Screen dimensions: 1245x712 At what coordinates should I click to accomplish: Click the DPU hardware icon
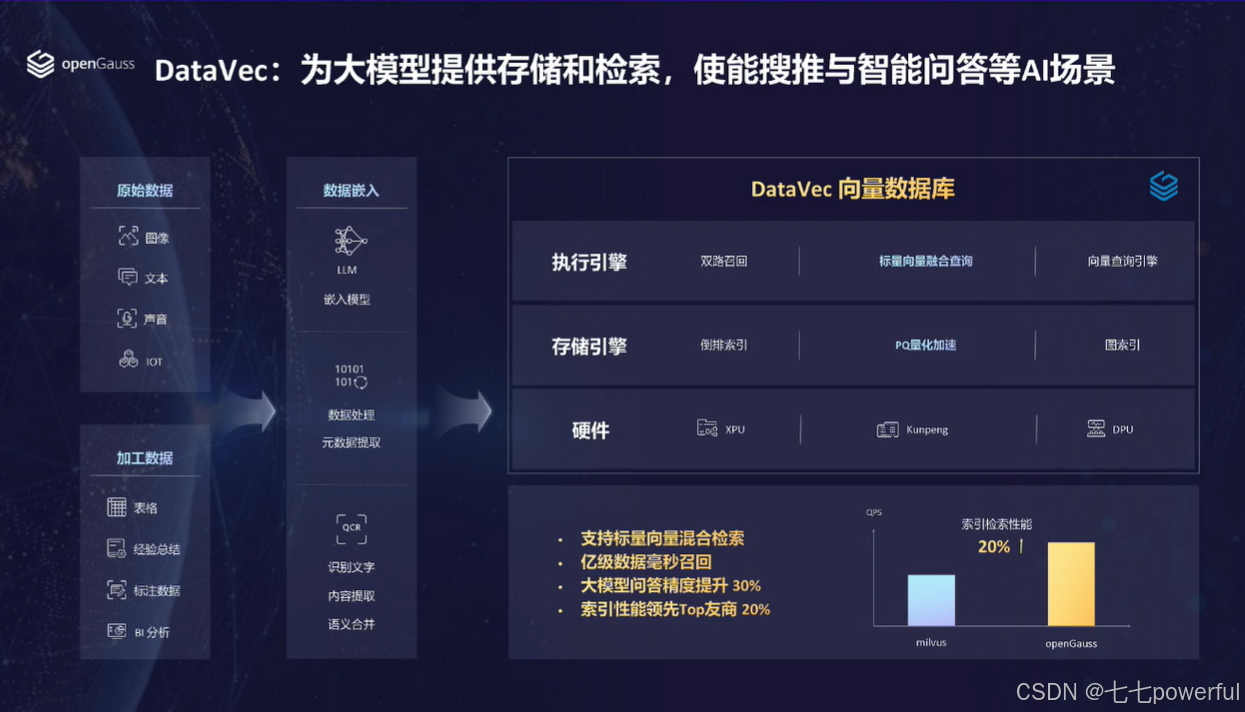(1096, 428)
